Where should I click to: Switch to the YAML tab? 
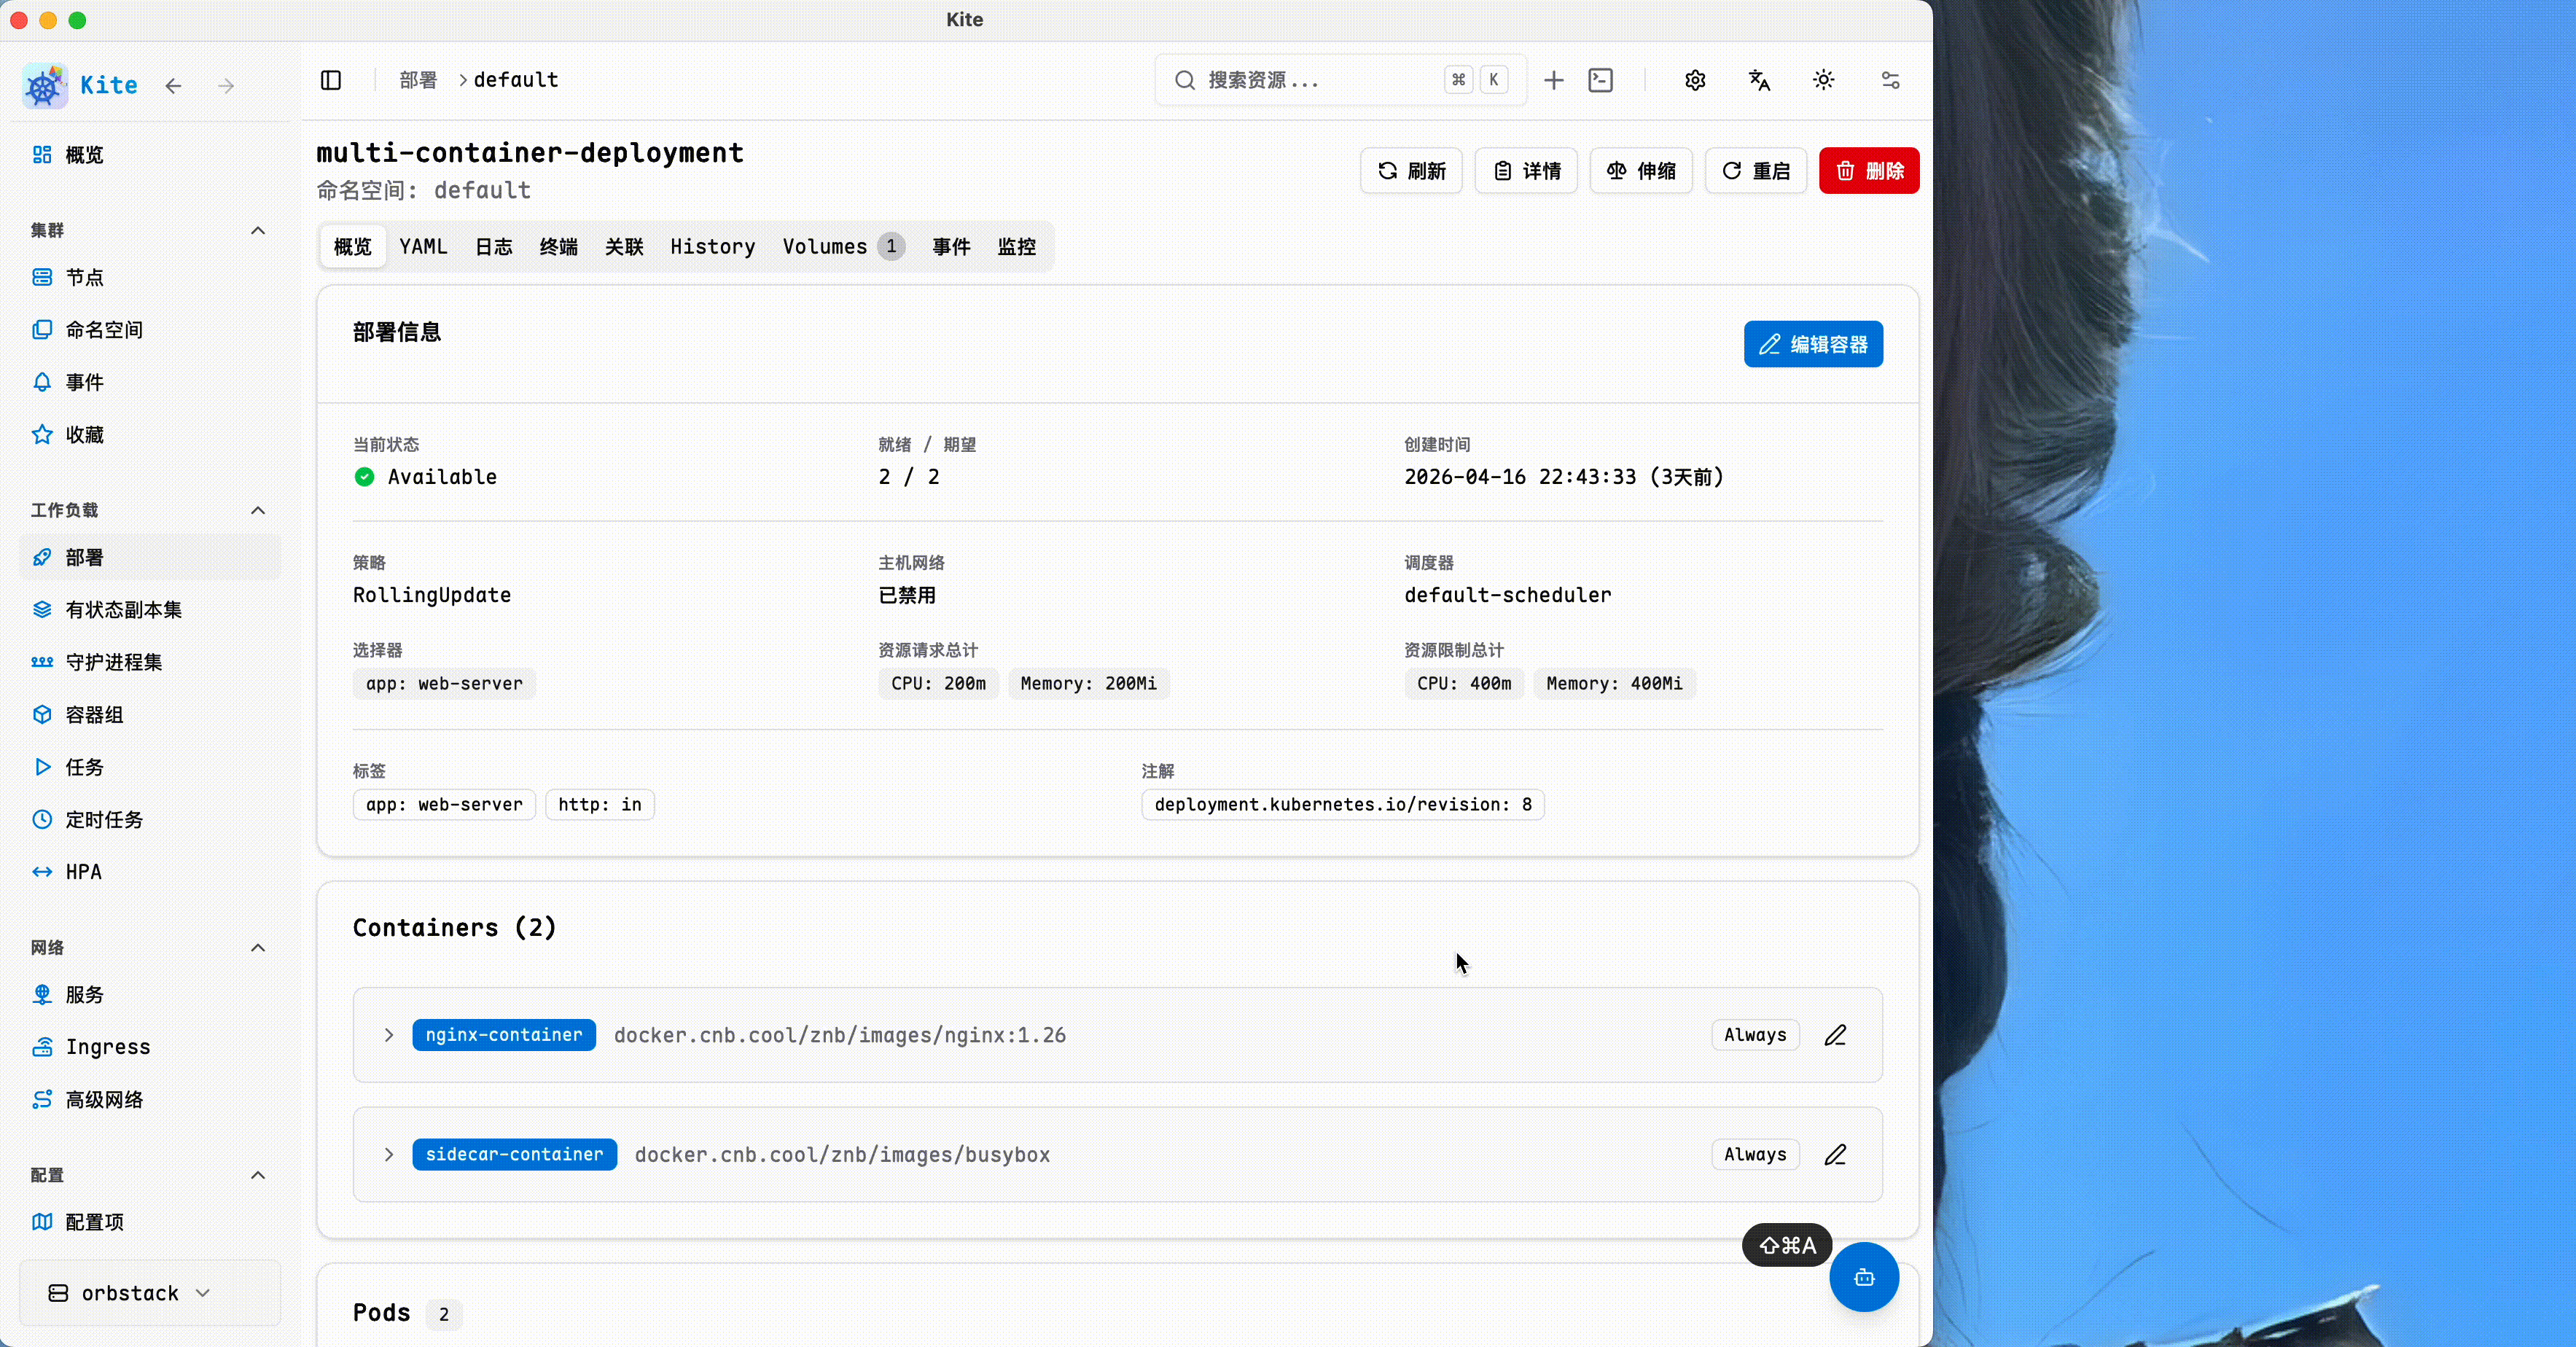(423, 246)
